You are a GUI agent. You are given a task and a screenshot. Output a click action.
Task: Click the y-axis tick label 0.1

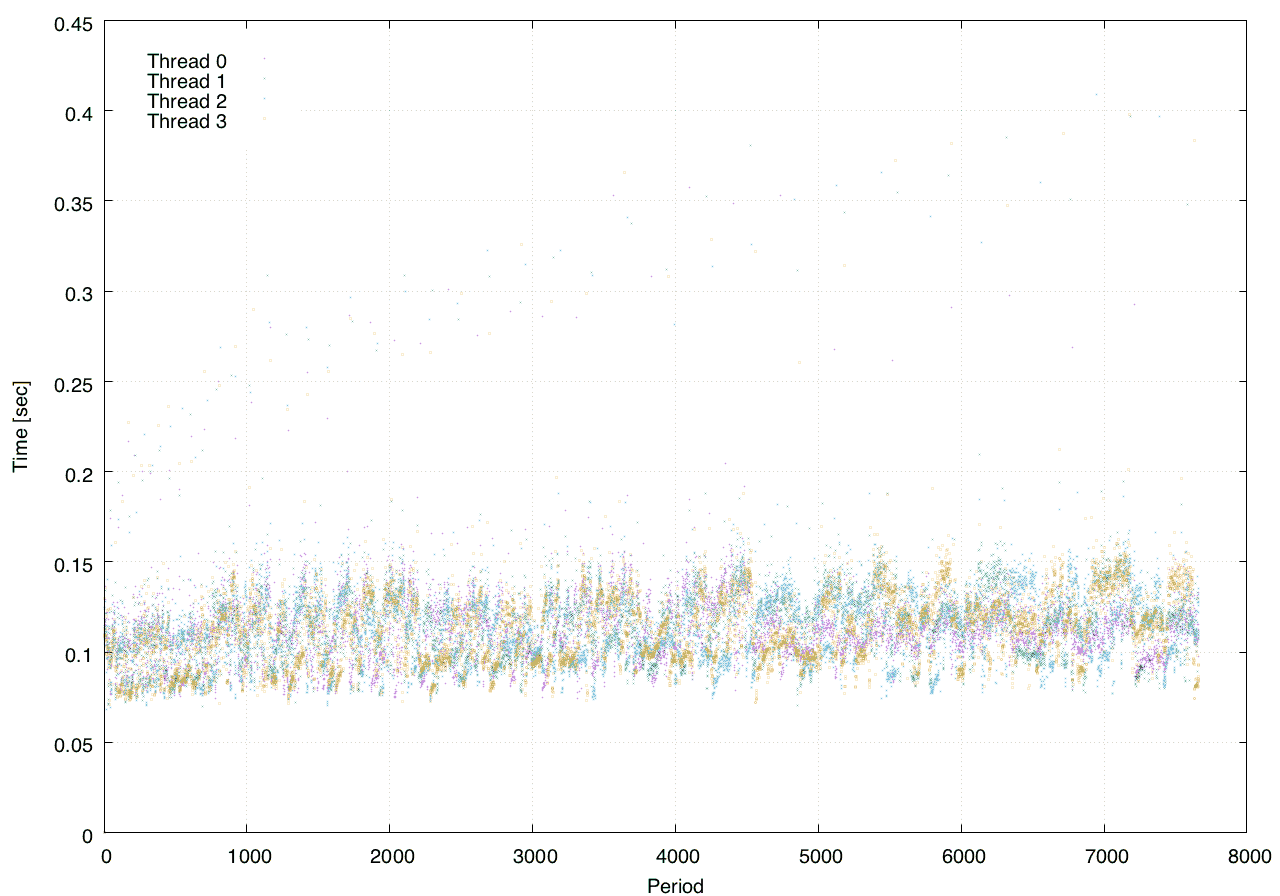pos(77,654)
